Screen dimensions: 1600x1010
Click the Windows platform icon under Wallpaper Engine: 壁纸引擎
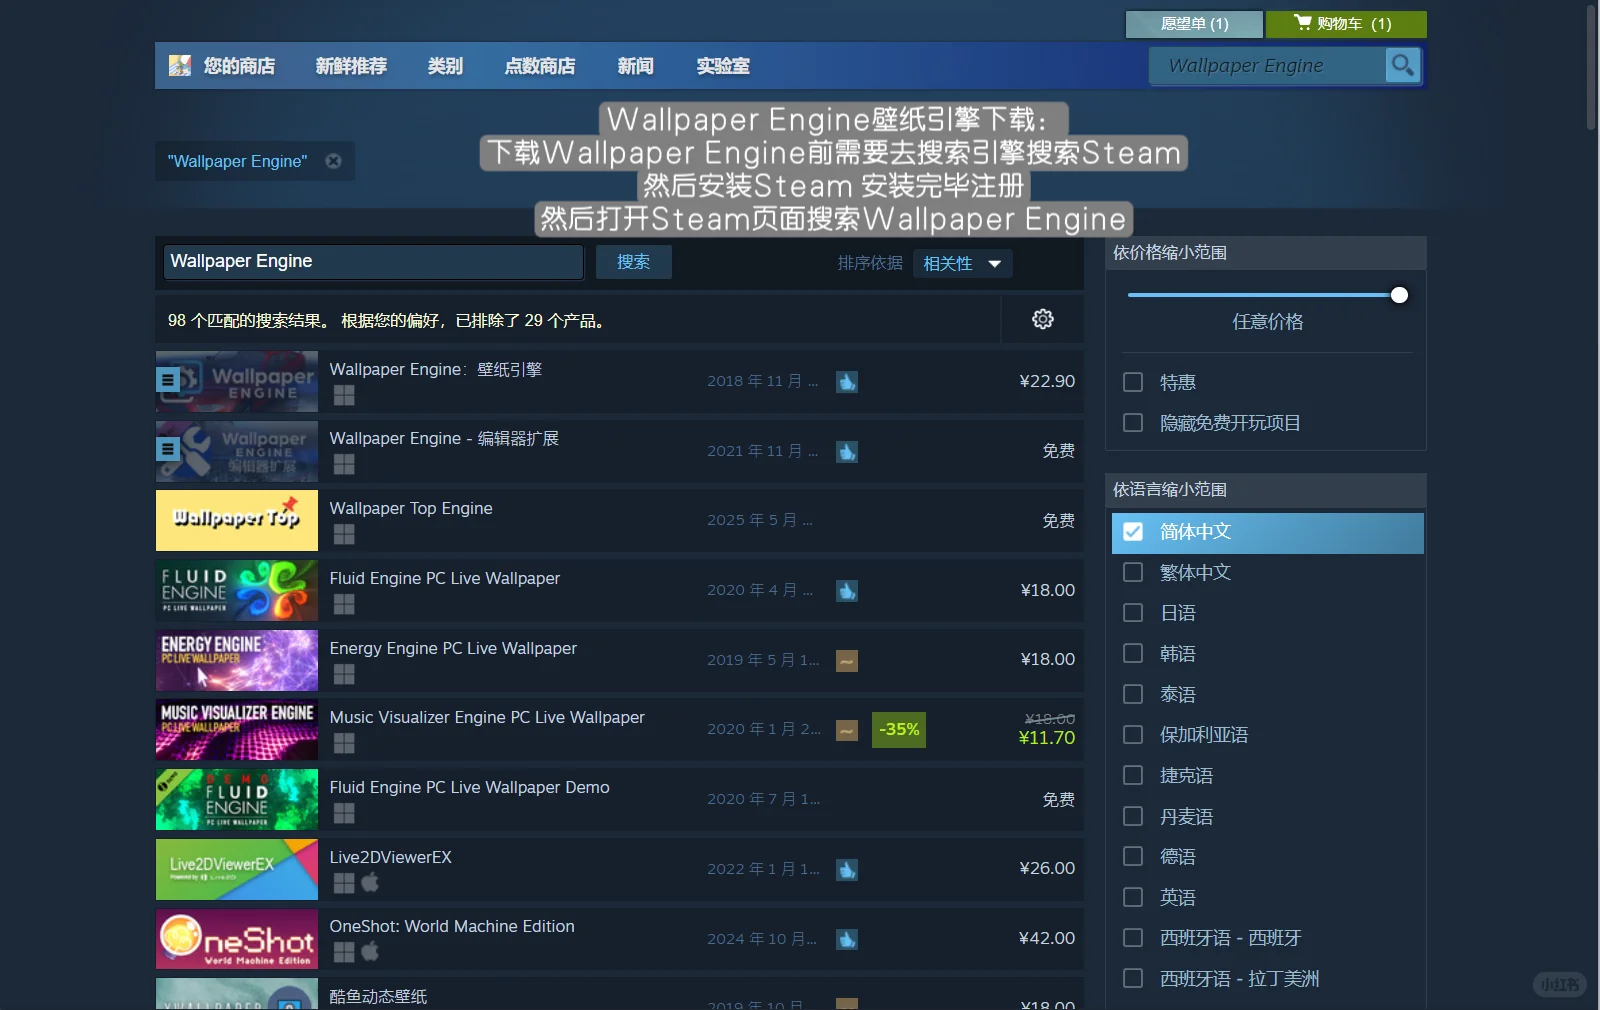click(343, 395)
